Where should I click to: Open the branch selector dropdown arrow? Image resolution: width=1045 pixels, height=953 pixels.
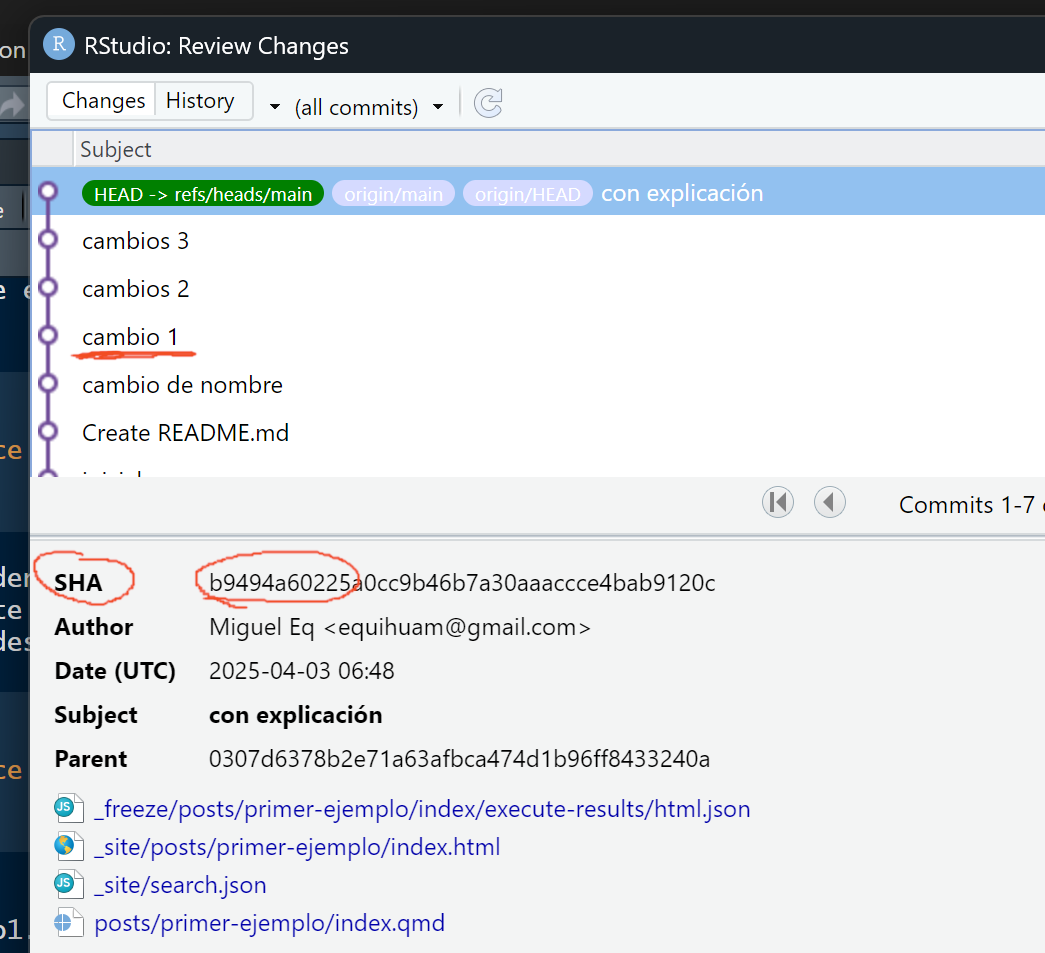[274, 107]
